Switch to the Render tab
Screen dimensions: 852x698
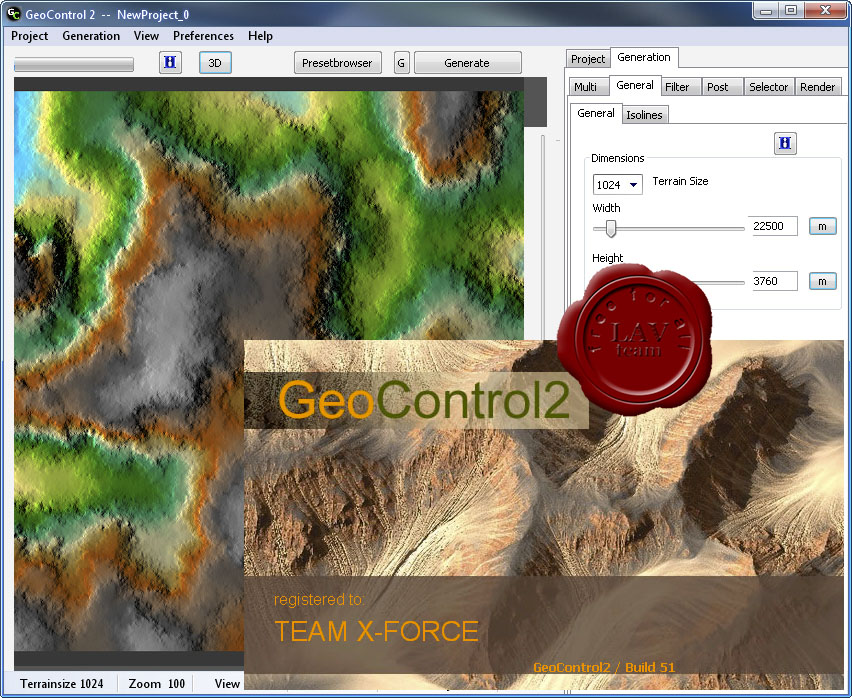click(x=817, y=87)
